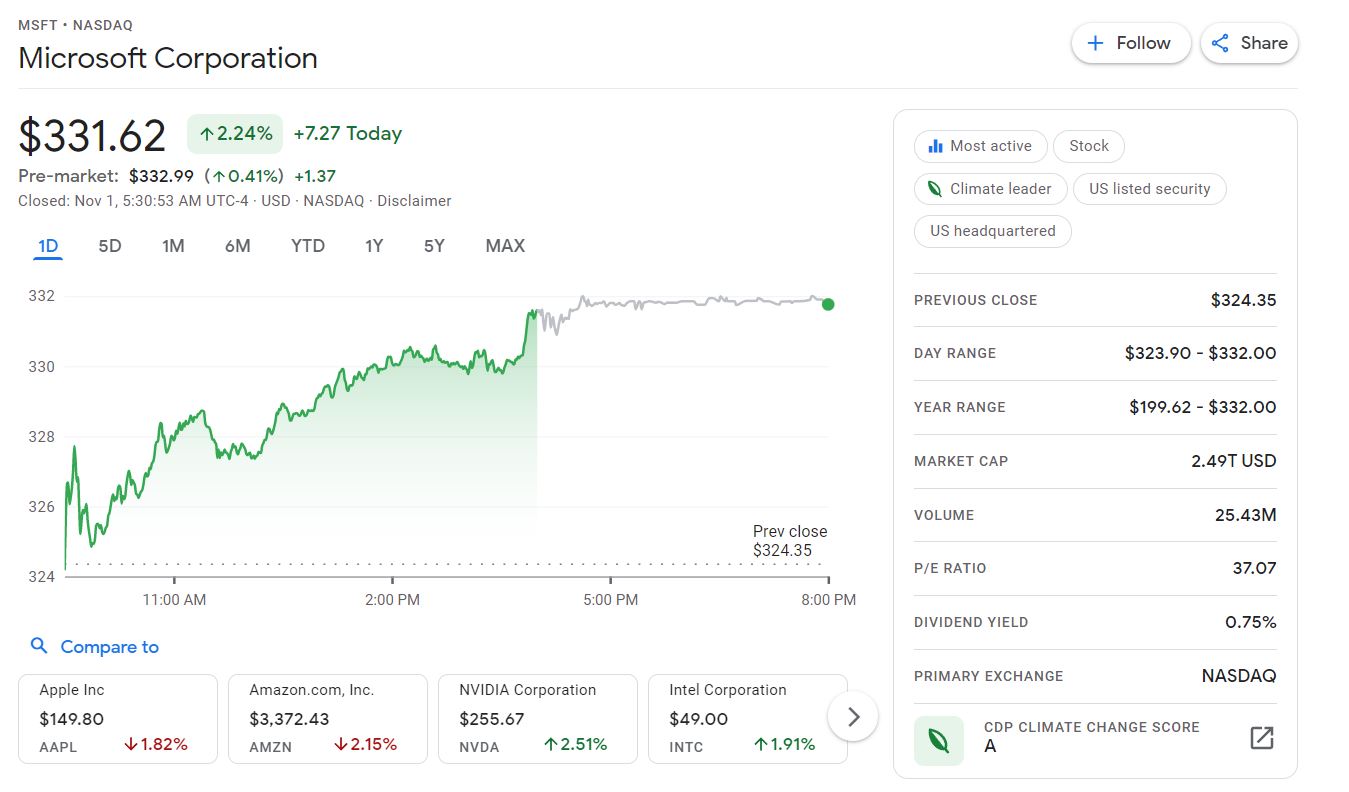Click the share icon in Share button
The image size is (1349, 792).
tap(1220, 43)
